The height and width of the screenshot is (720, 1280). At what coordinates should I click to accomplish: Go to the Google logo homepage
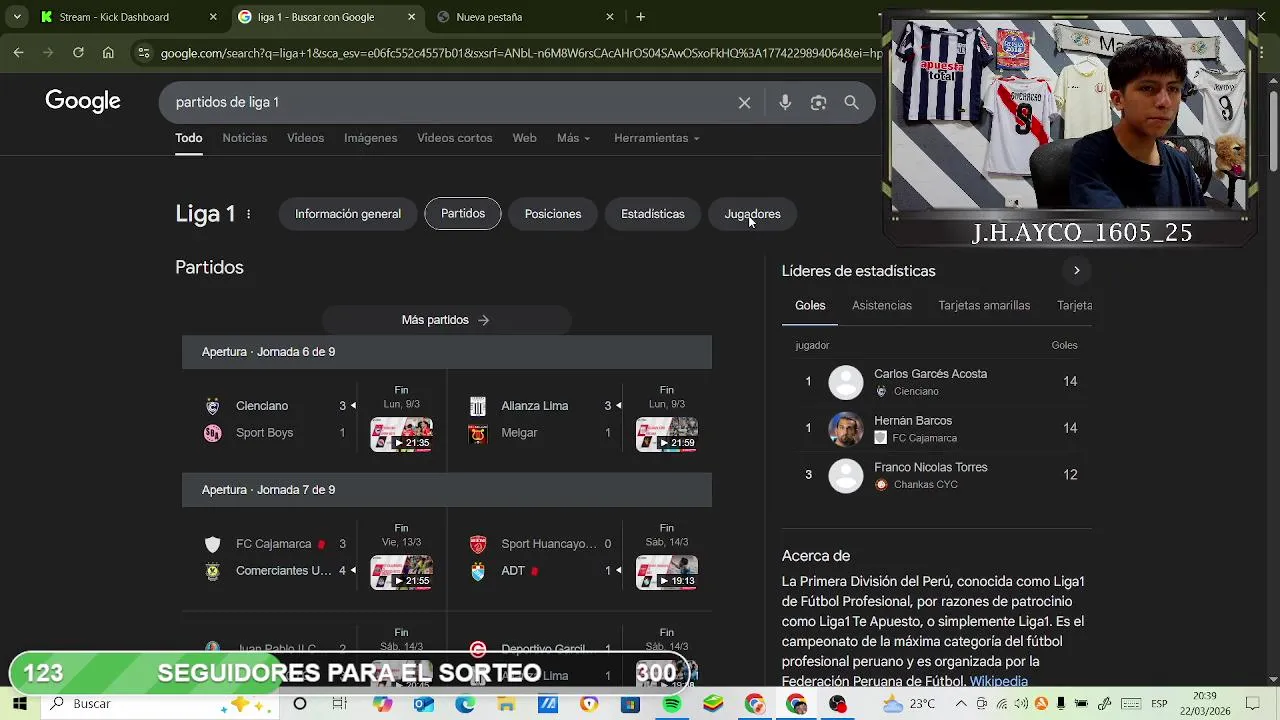[83, 101]
